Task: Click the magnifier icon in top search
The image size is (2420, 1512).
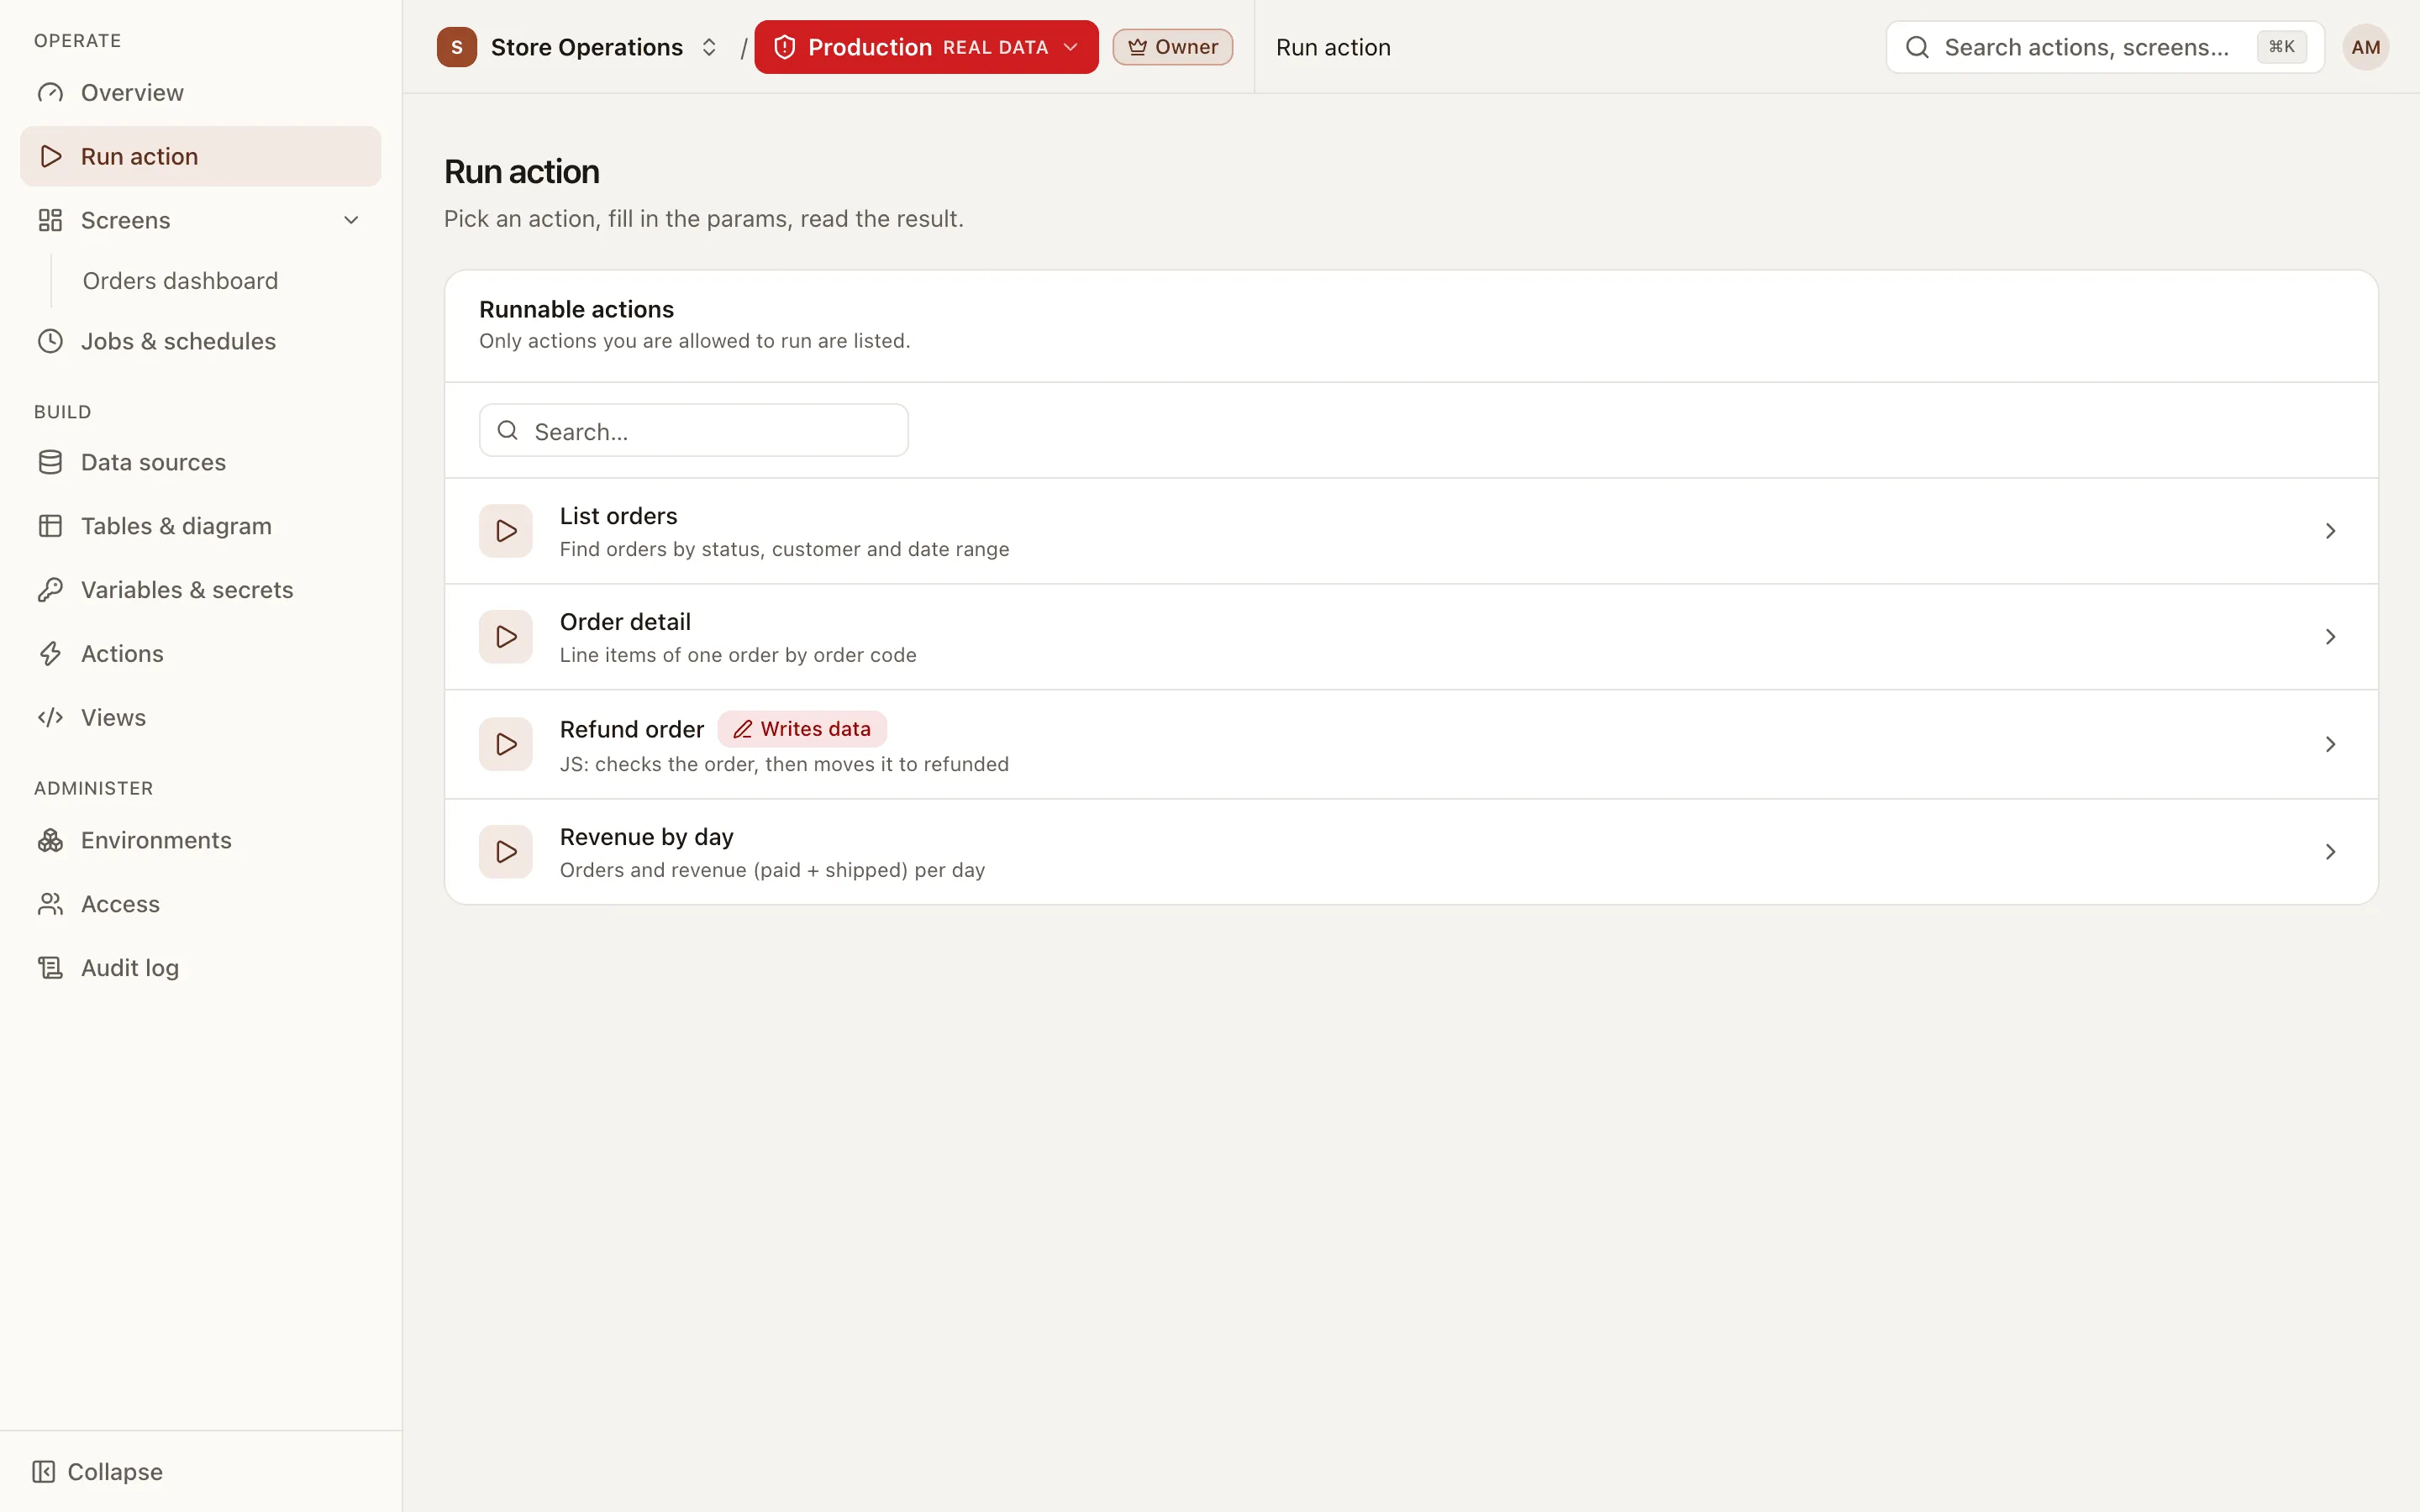Action: 1917,47
